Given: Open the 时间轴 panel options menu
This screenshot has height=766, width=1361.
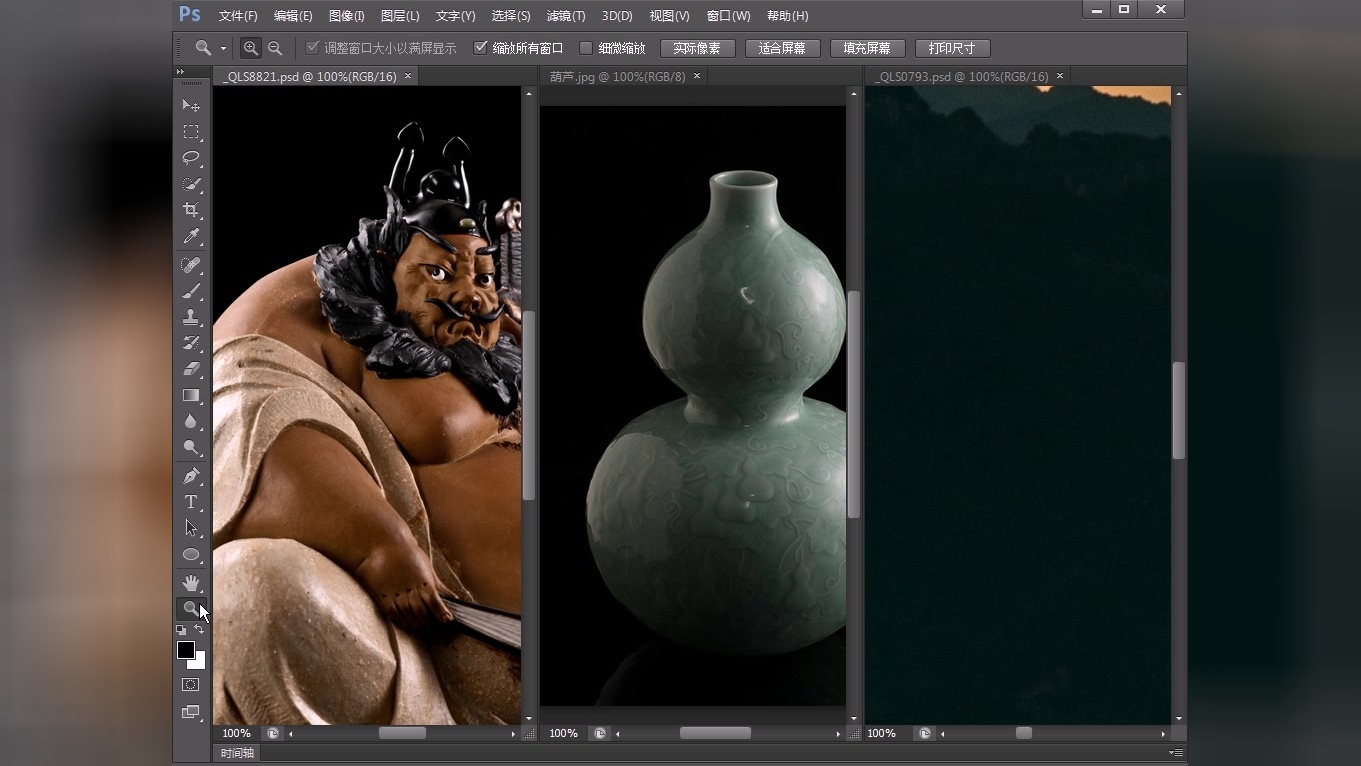Looking at the screenshot, I should point(1177,752).
